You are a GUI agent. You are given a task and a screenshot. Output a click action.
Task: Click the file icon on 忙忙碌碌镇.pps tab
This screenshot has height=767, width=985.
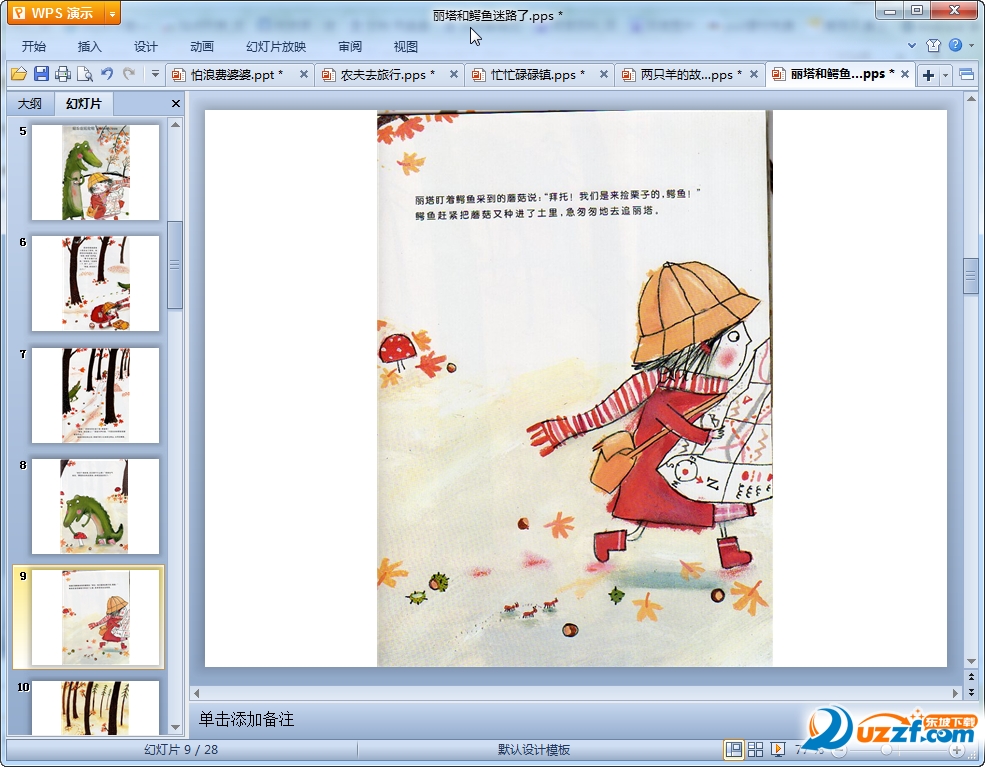point(479,75)
